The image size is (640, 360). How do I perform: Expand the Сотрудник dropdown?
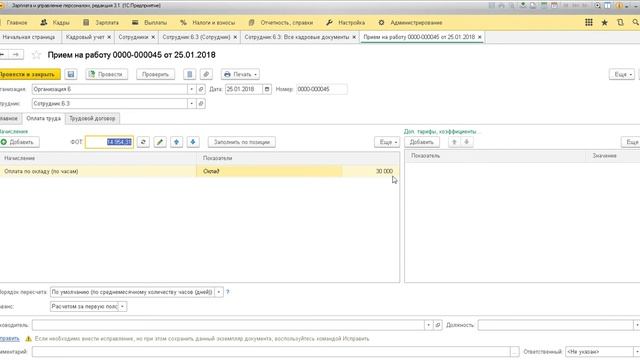coord(191,104)
